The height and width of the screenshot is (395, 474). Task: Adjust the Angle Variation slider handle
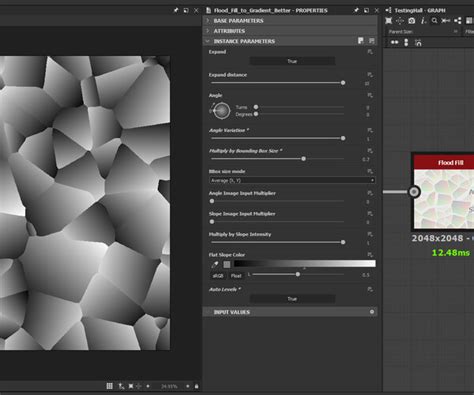coord(343,138)
